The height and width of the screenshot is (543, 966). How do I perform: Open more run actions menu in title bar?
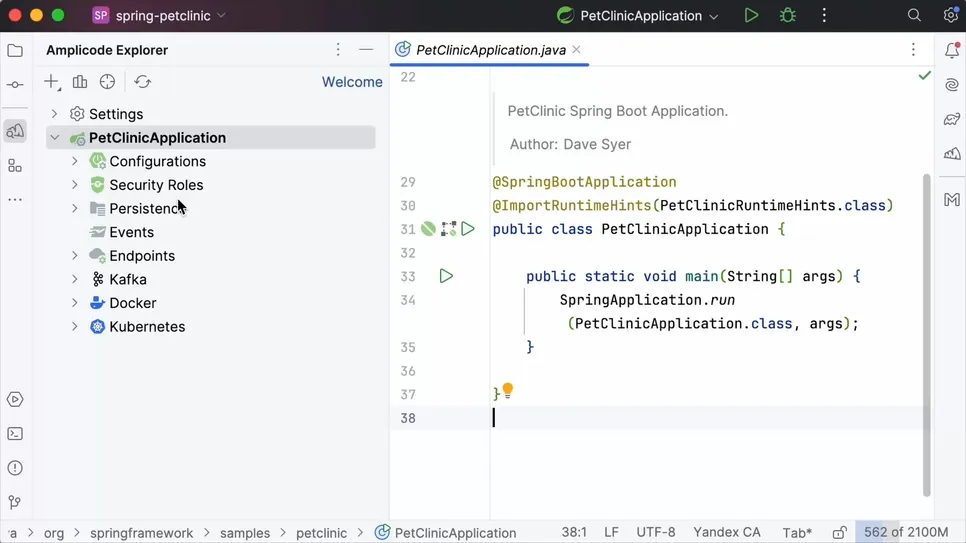tap(824, 15)
